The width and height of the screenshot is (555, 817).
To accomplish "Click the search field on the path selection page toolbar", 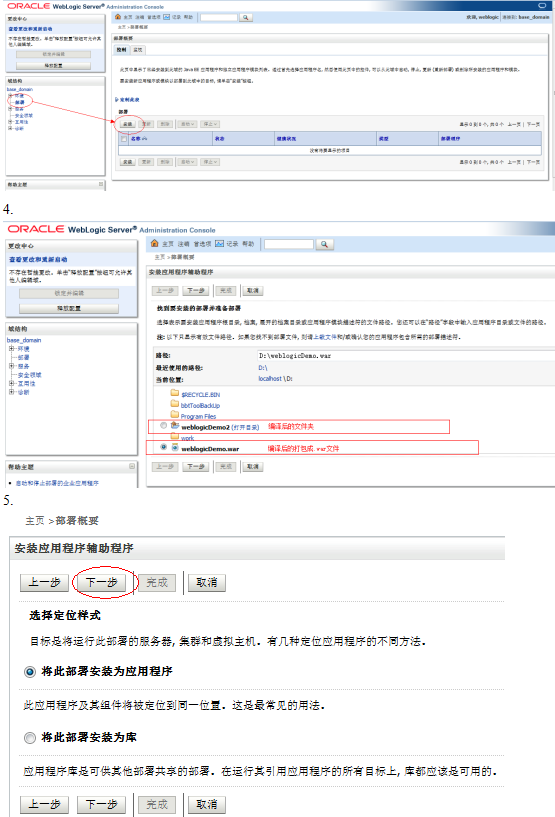I will pyautogui.click(x=289, y=244).
